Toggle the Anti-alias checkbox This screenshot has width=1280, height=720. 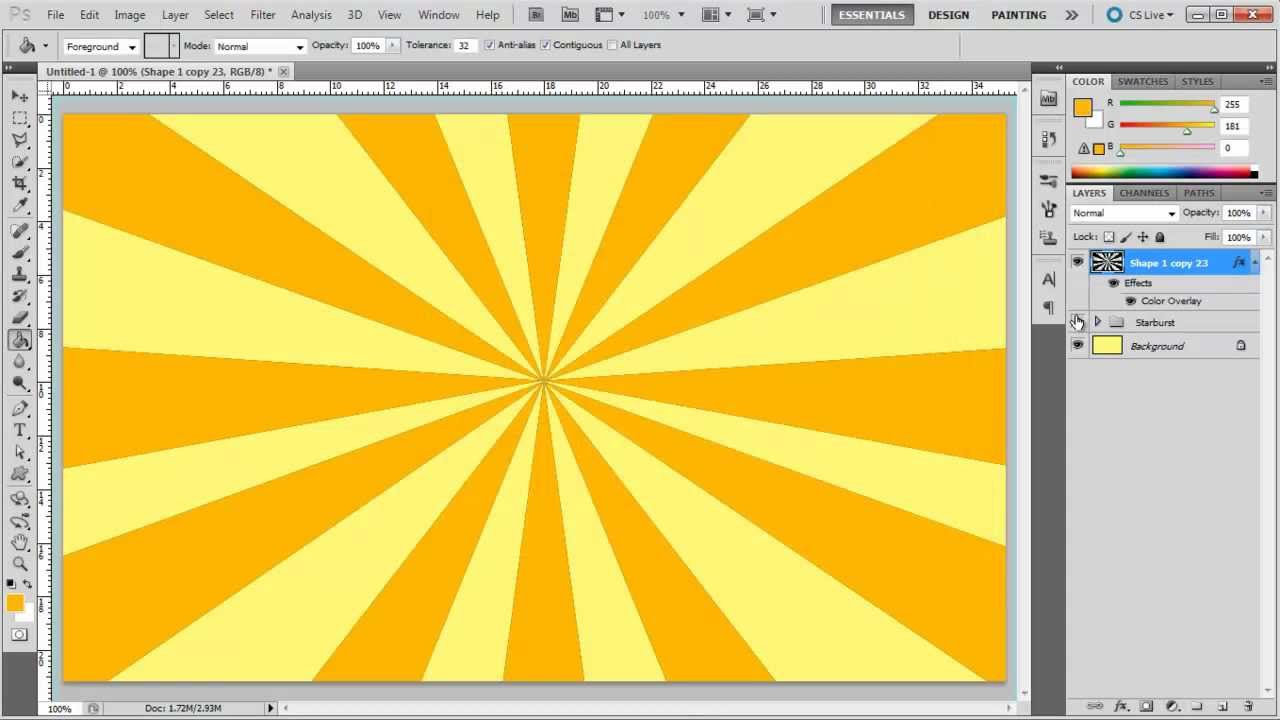click(x=489, y=45)
